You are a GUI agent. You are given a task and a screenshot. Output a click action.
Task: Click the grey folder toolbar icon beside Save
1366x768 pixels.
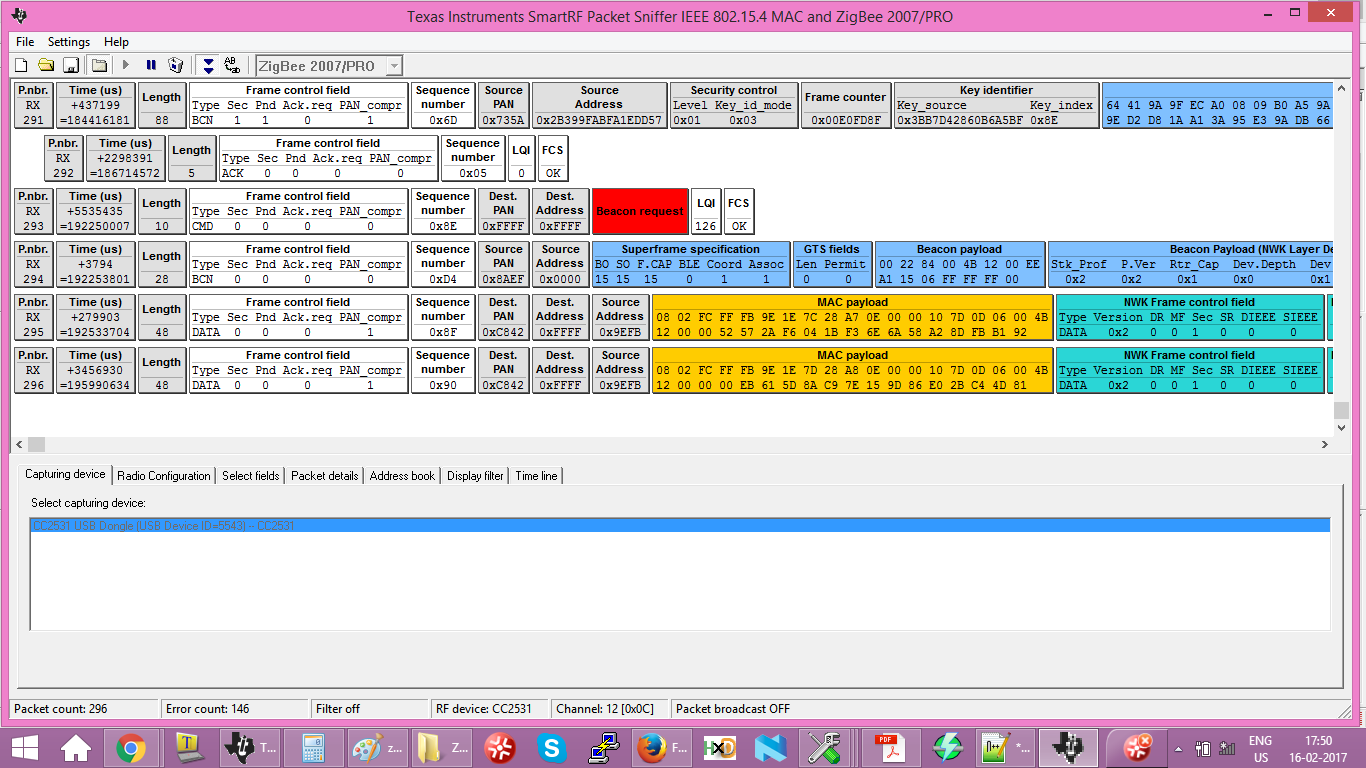point(99,65)
